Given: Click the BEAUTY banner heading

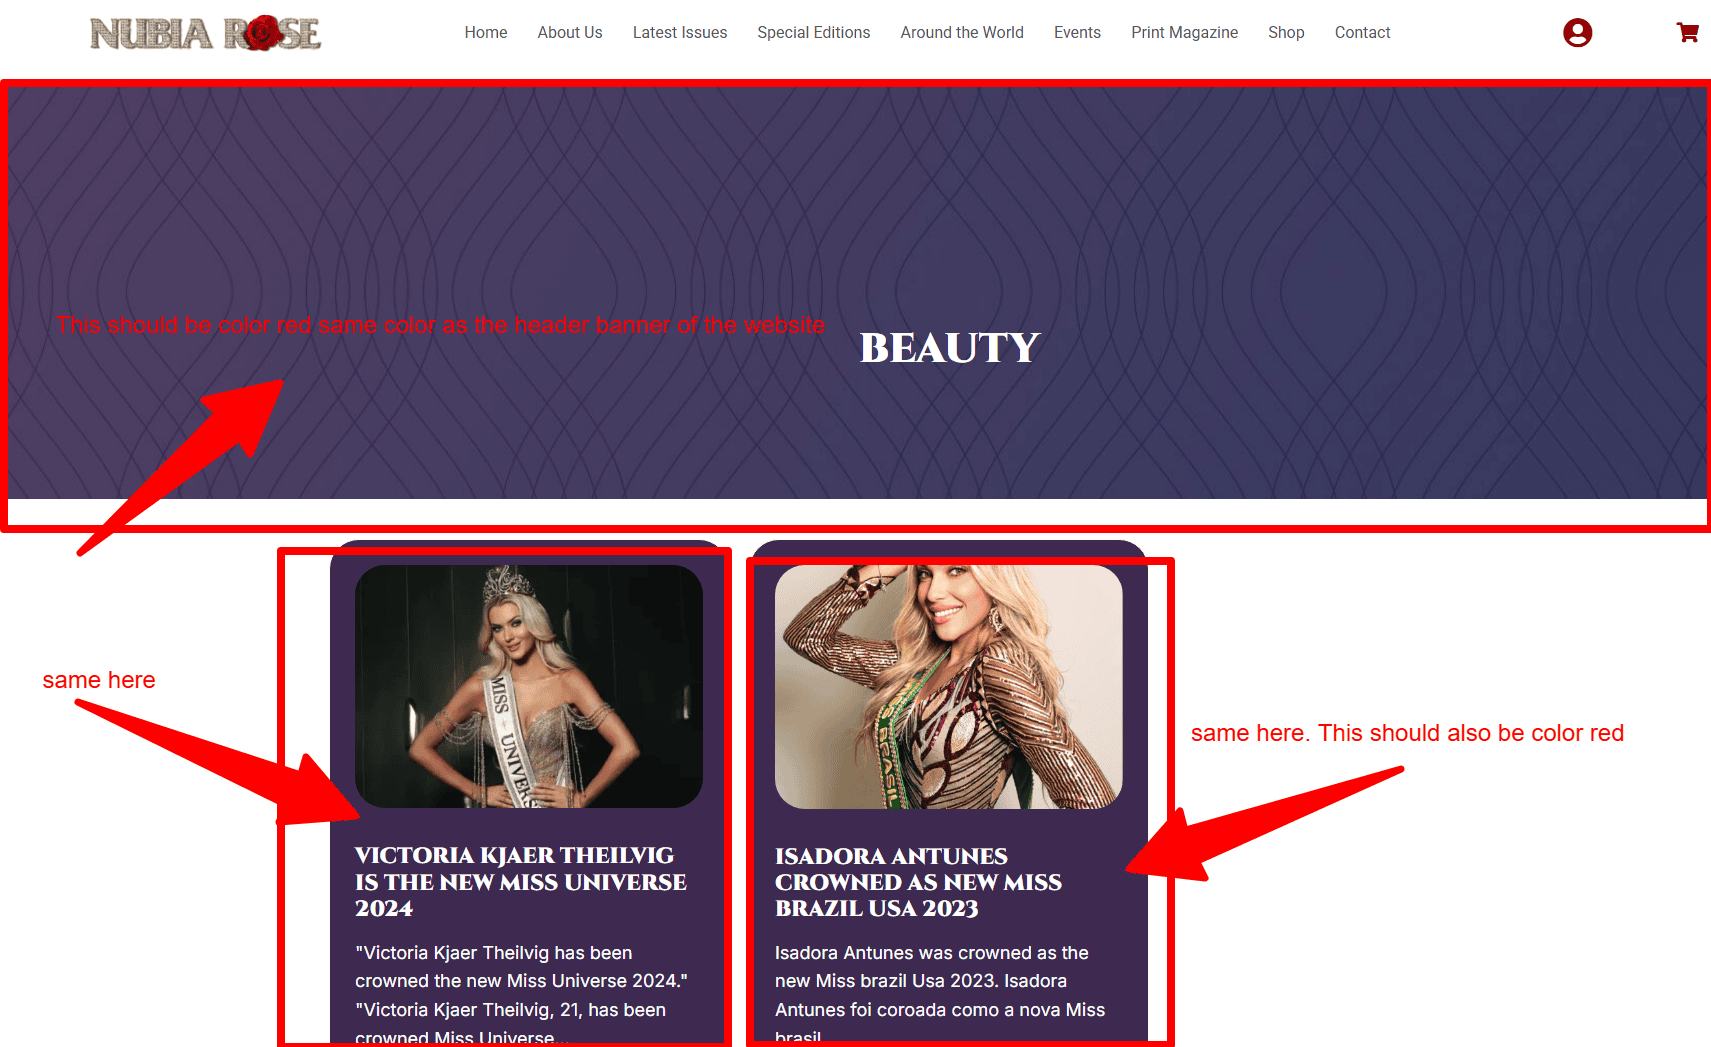Looking at the screenshot, I should [x=950, y=348].
